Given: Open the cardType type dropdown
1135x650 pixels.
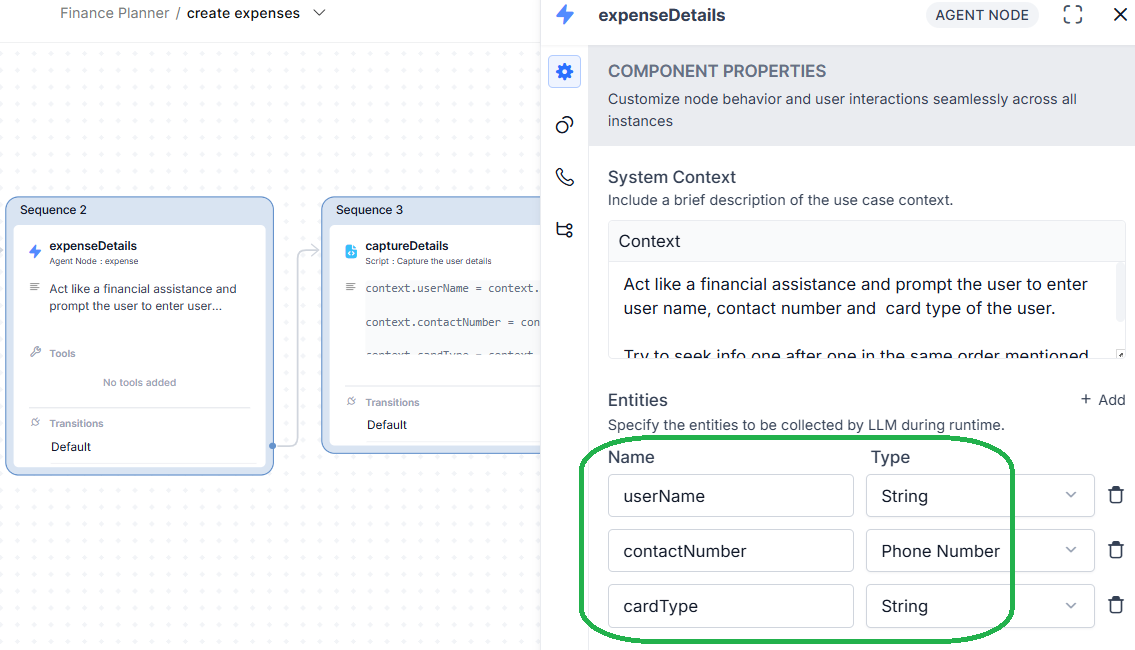Looking at the screenshot, I should (x=979, y=606).
